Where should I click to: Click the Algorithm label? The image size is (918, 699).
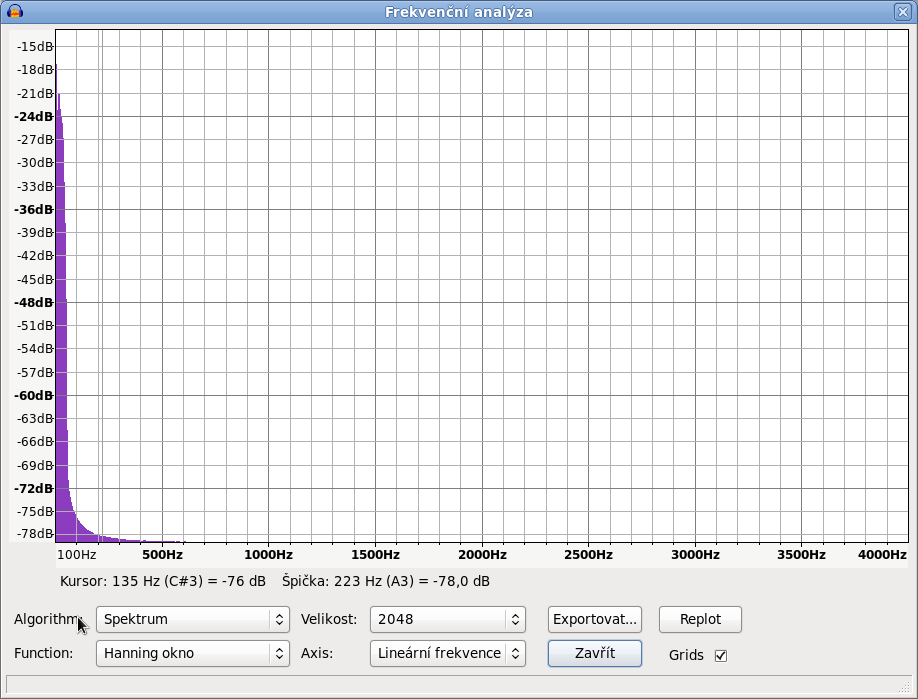[47, 619]
